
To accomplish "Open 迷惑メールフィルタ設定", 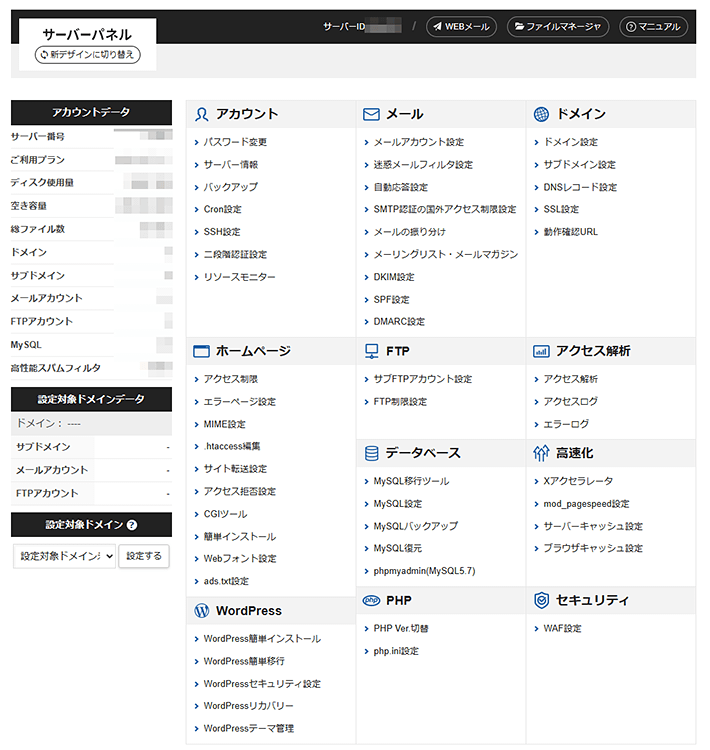I will pos(423,165).
